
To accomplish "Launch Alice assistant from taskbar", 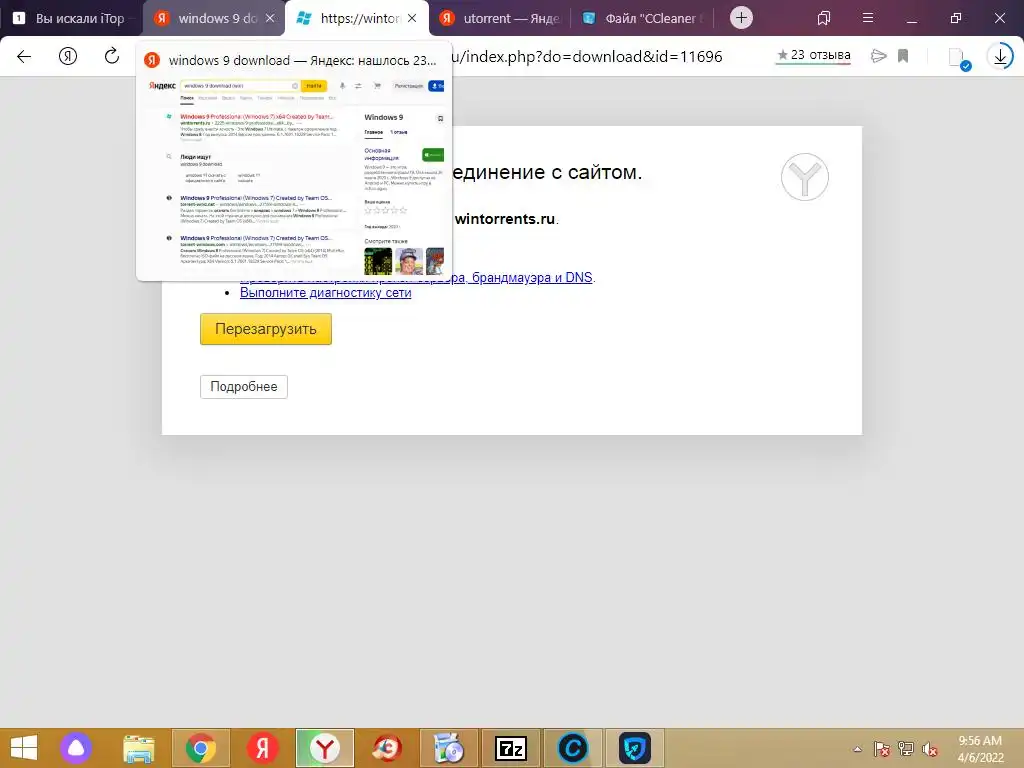I will [76, 748].
